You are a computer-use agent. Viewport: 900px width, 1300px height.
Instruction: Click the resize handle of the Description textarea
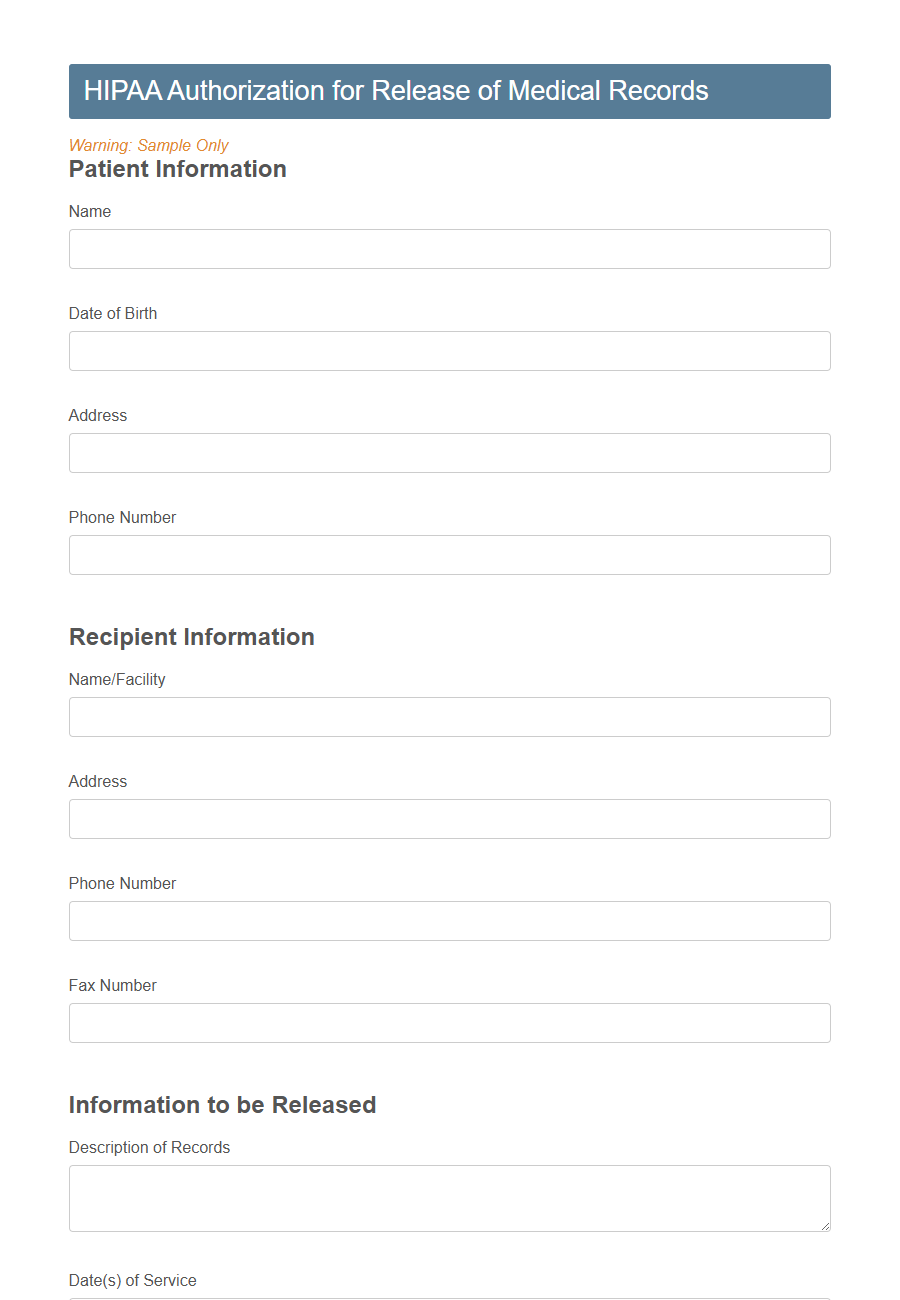[x=825, y=1227]
